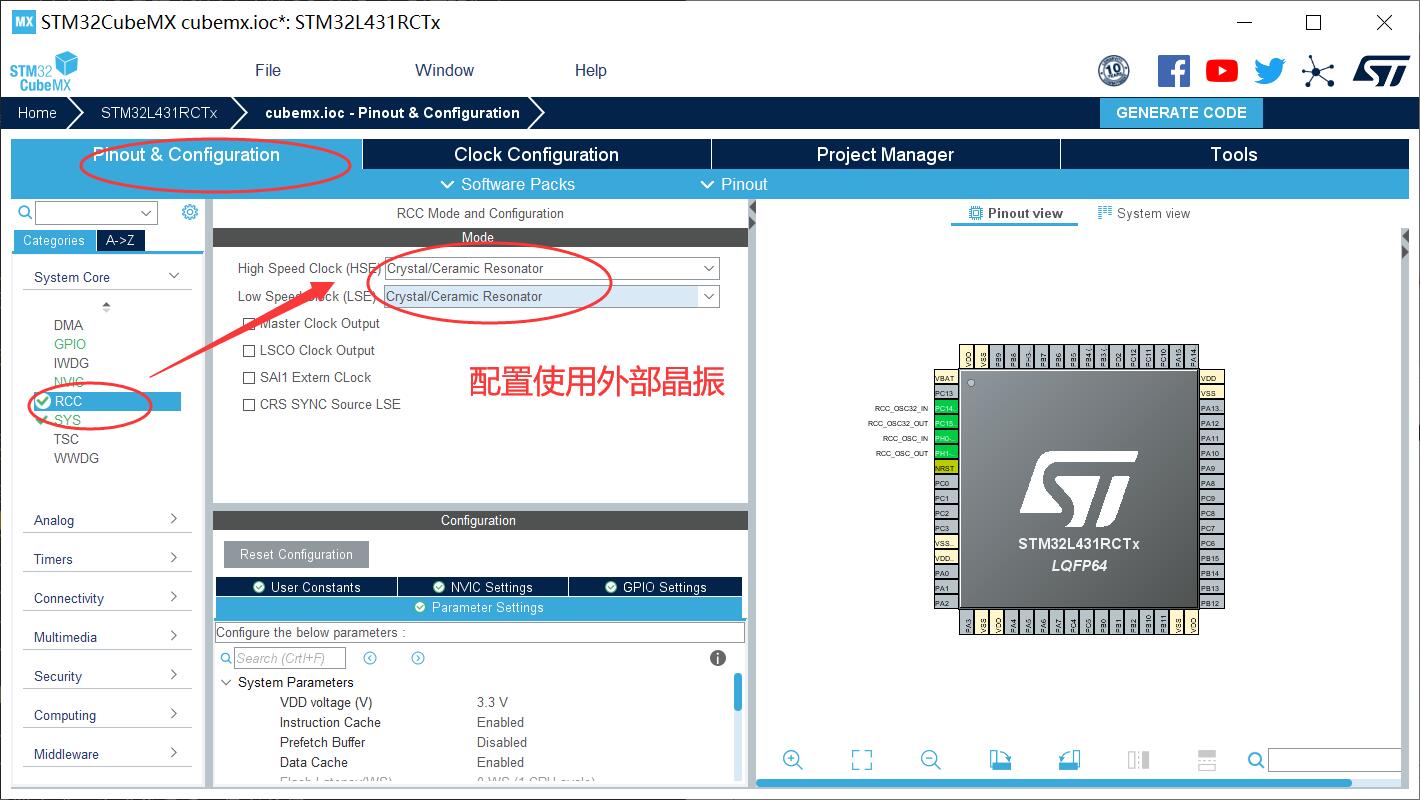Expand the Analog category

tap(174, 519)
